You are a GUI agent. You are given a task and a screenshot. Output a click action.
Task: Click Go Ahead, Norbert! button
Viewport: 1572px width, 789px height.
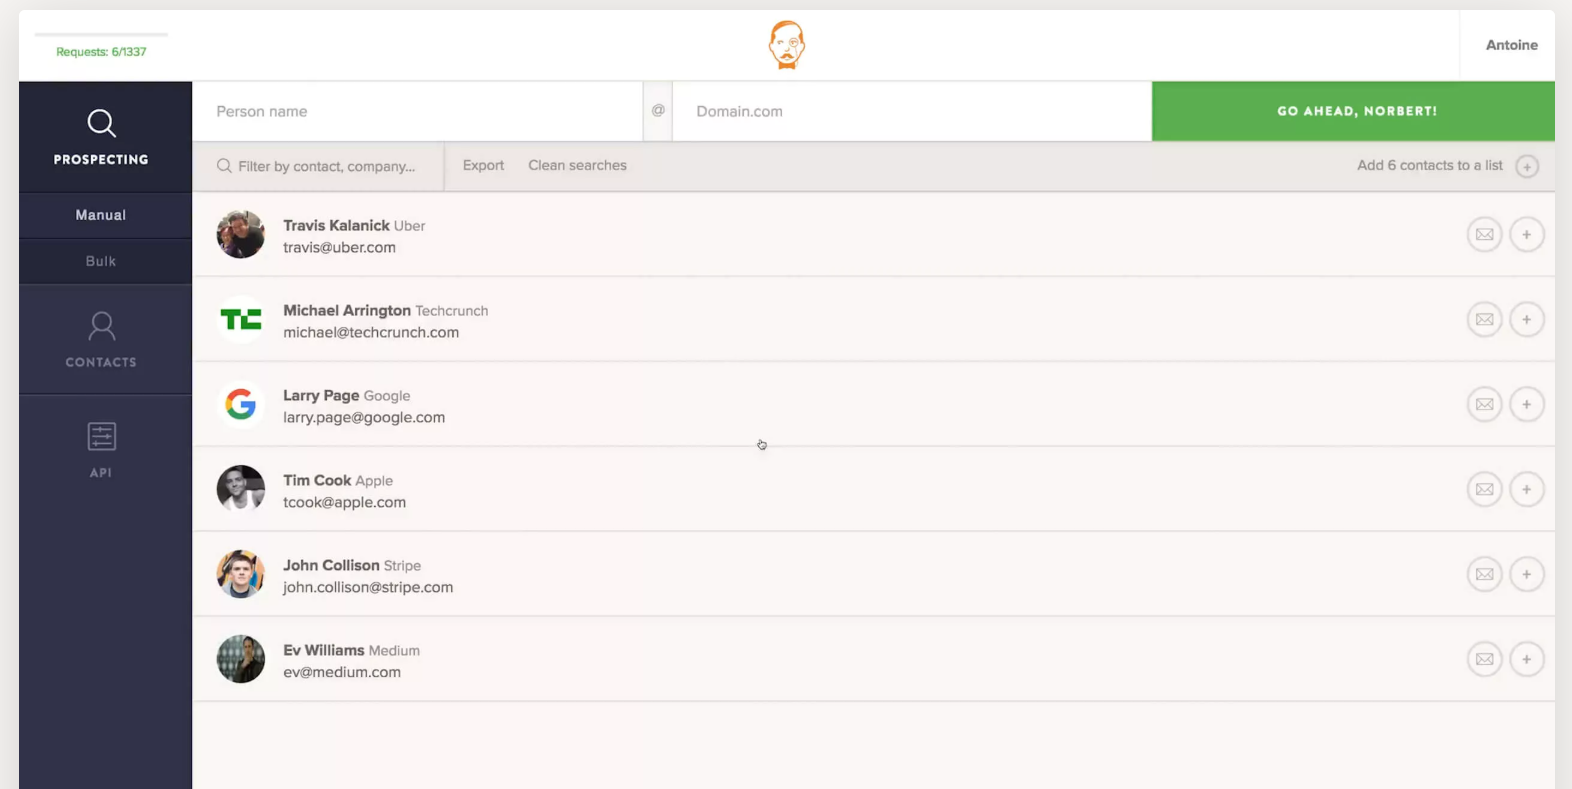(x=1353, y=111)
